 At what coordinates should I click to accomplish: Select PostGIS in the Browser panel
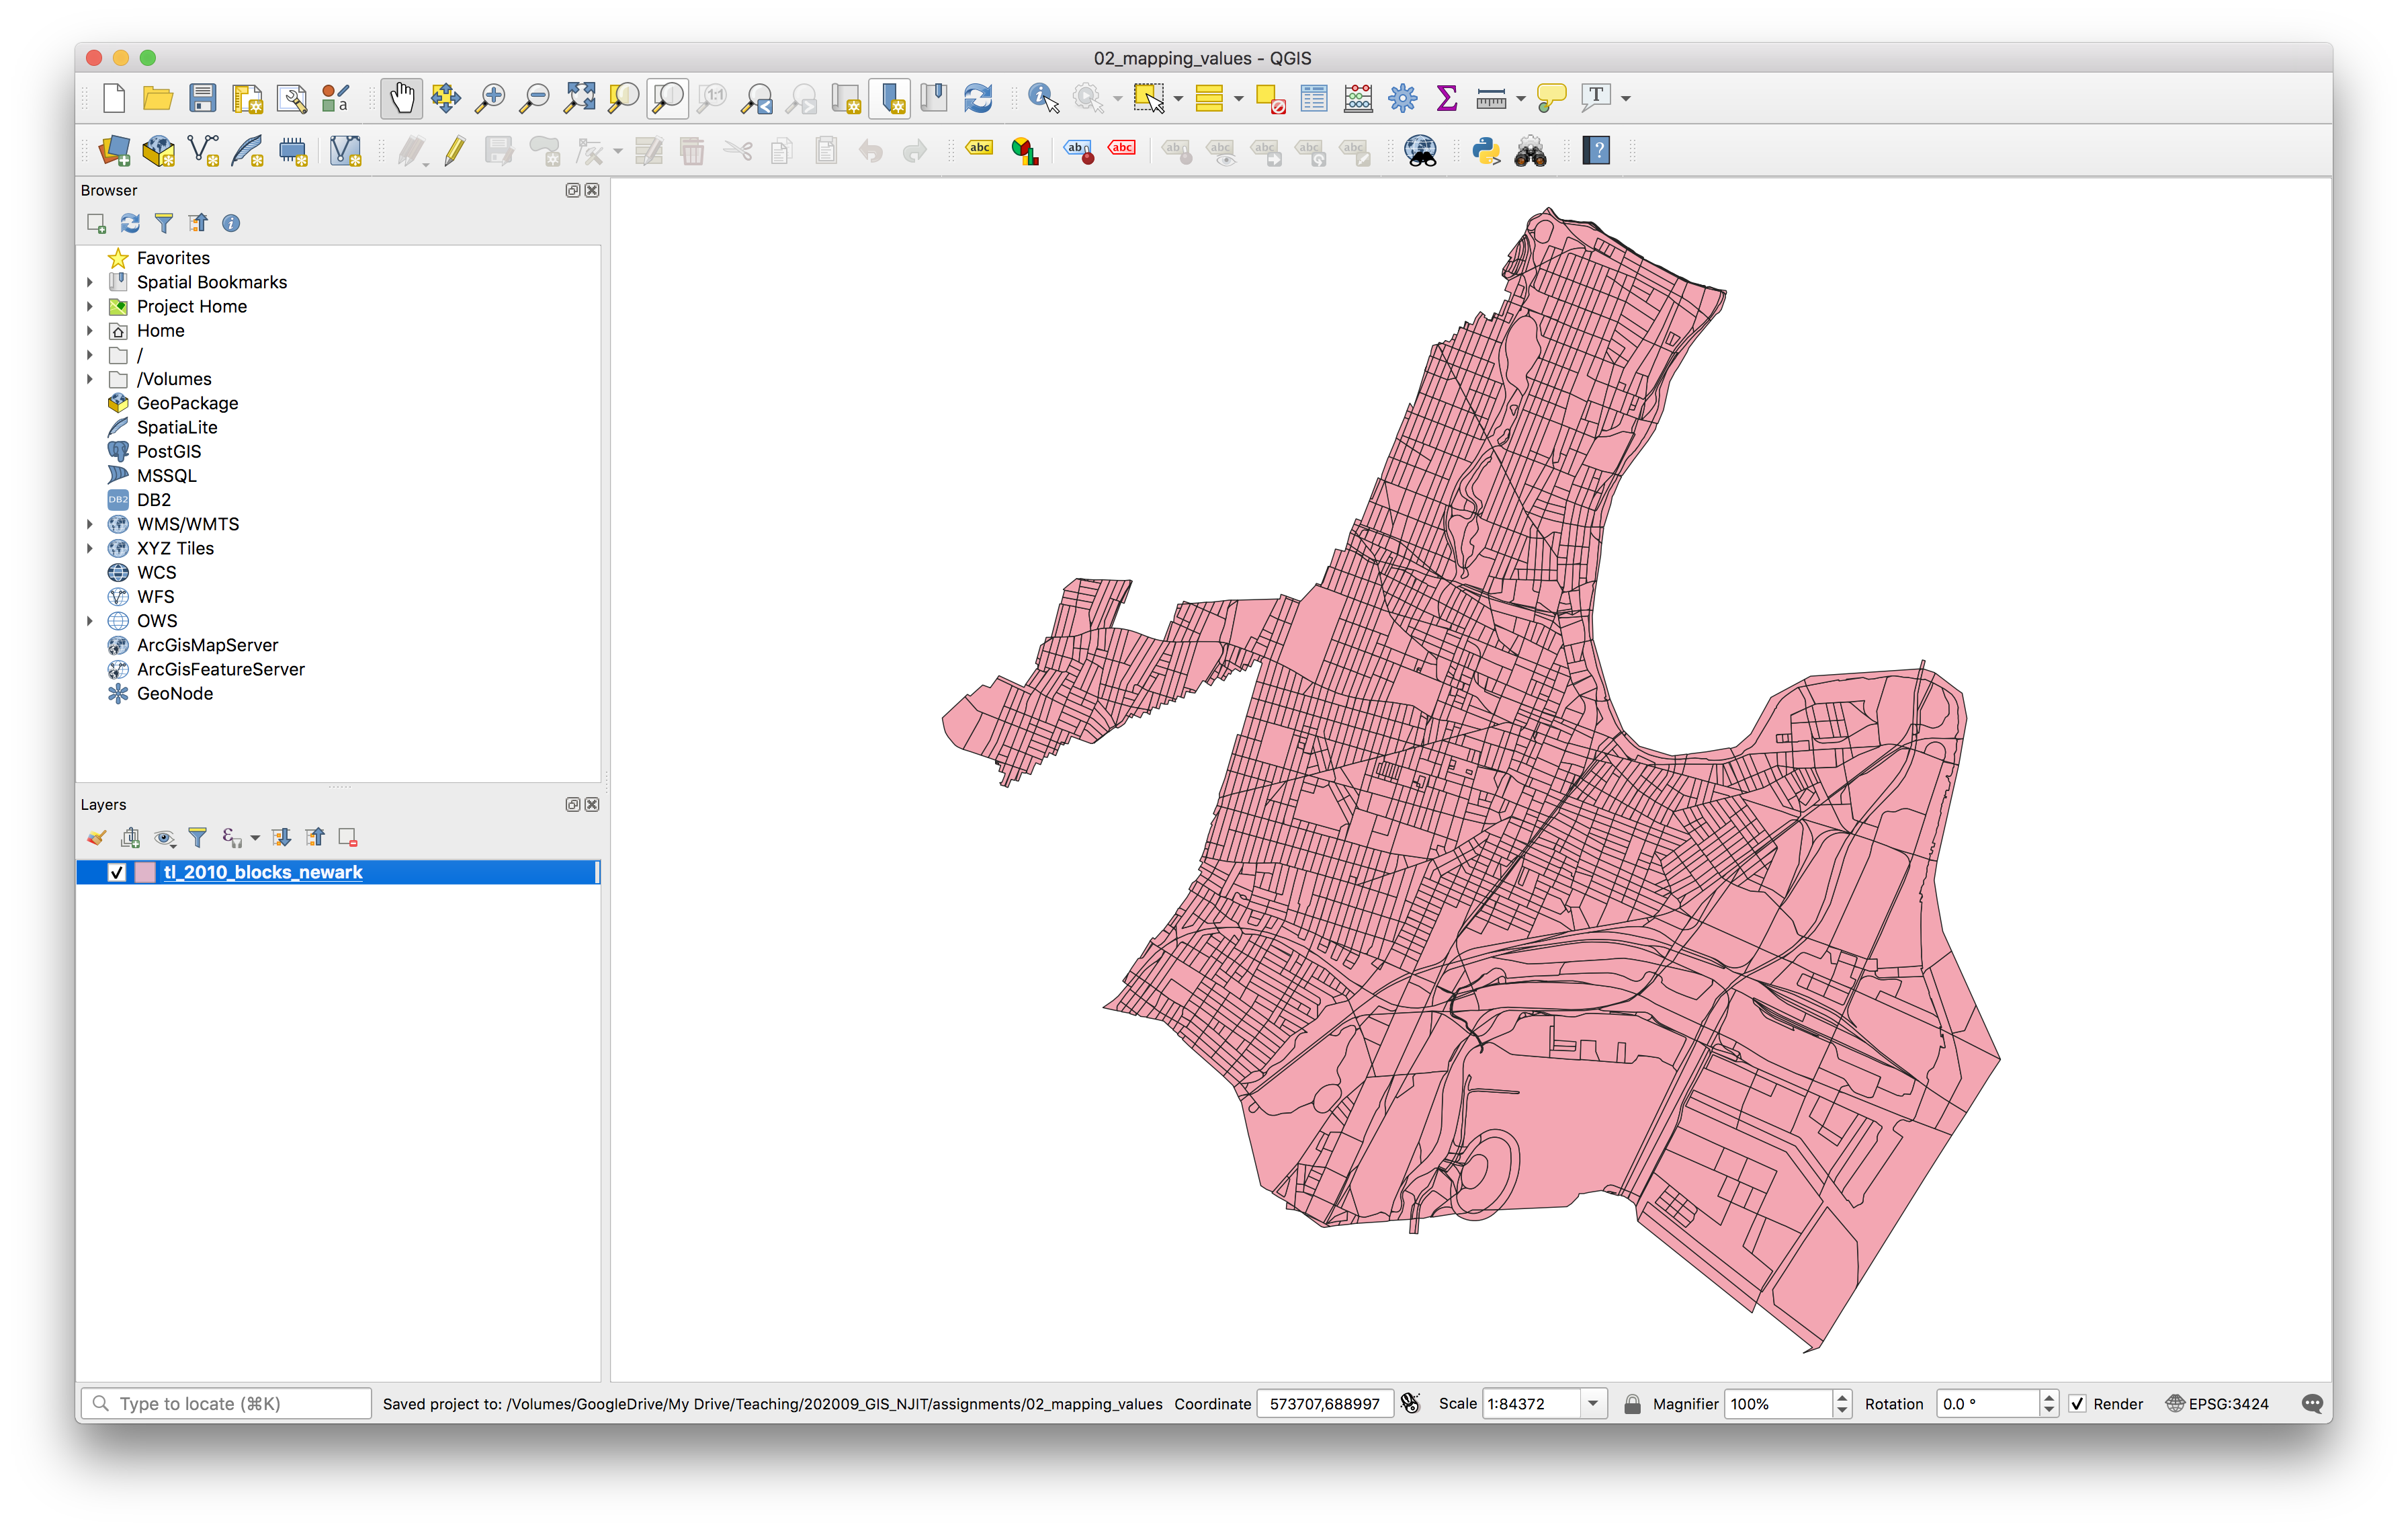(168, 451)
